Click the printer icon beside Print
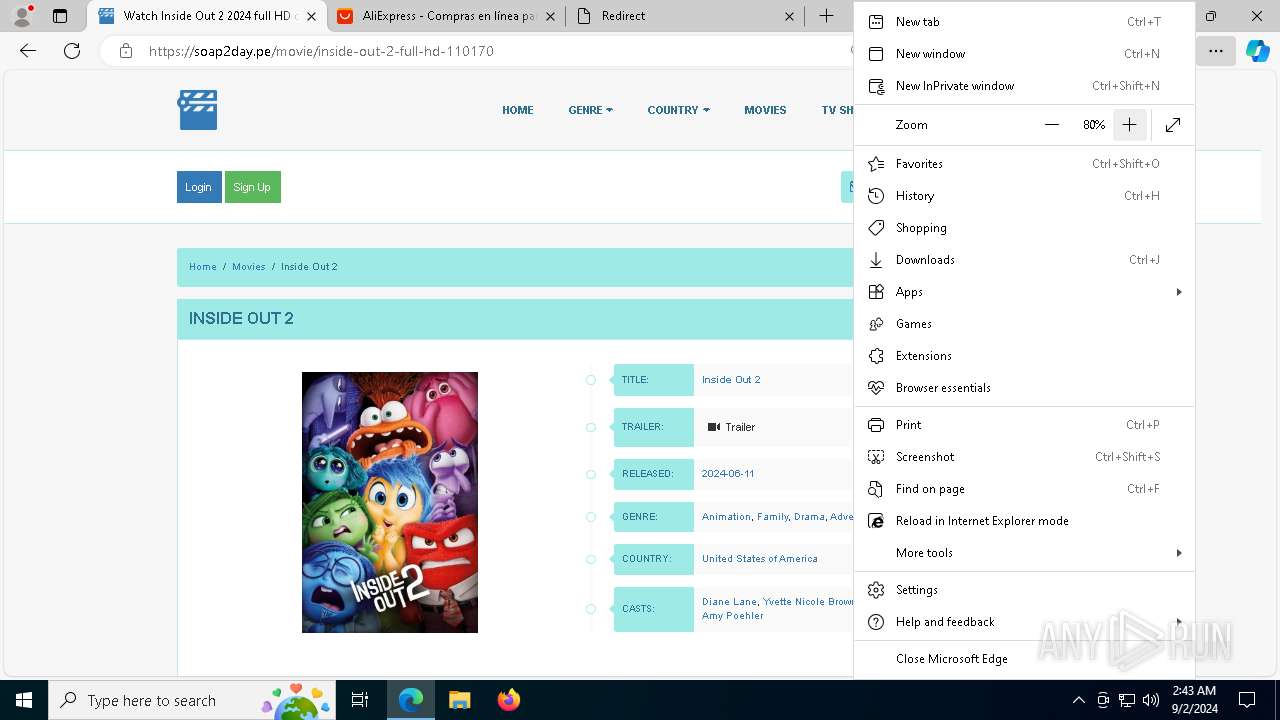 [x=876, y=425]
